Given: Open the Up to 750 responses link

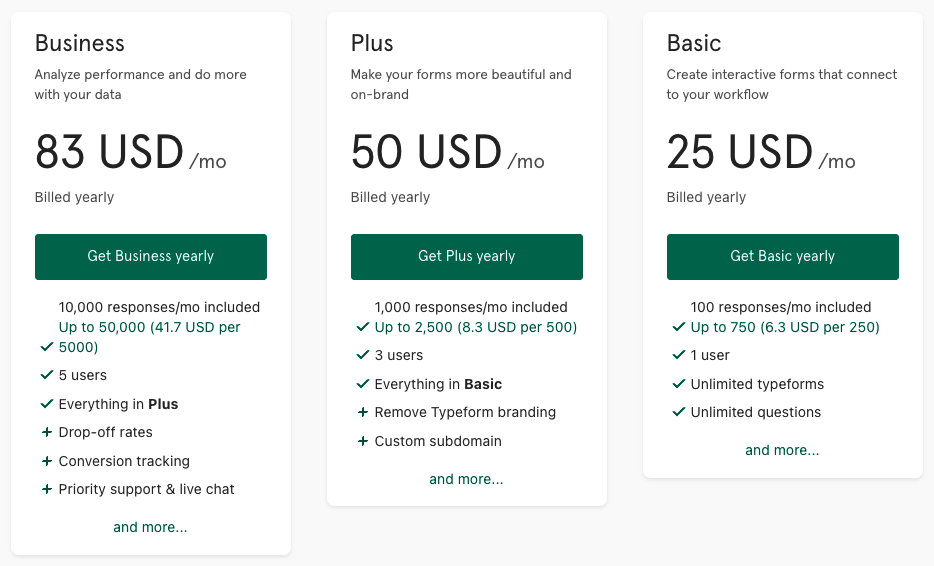Looking at the screenshot, I should point(784,327).
